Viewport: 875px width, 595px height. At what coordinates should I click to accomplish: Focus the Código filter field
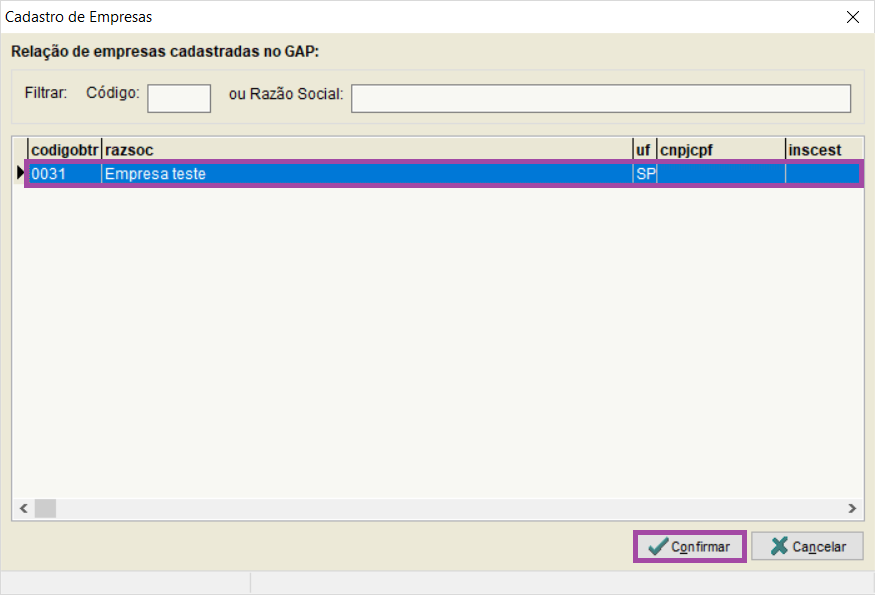tap(179, 98)
